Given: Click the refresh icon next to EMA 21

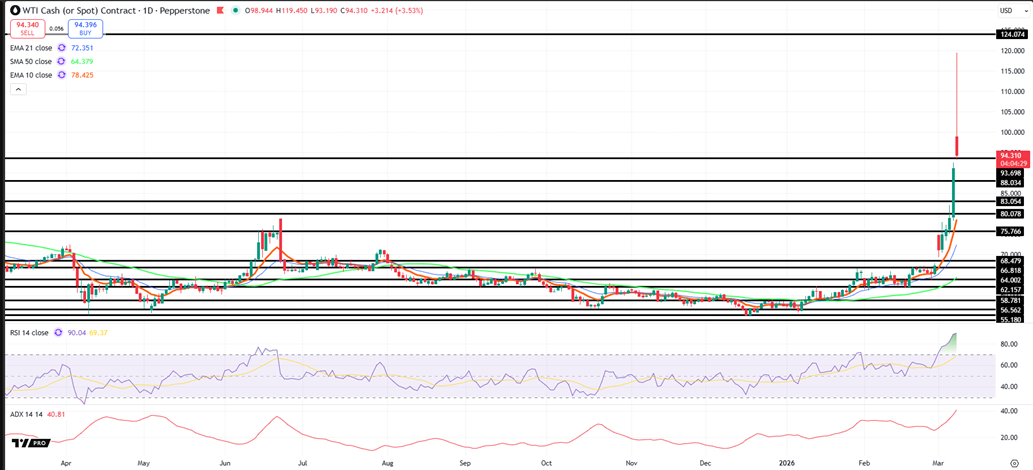Looking at the screenshot, I should (x=61, y=47).
